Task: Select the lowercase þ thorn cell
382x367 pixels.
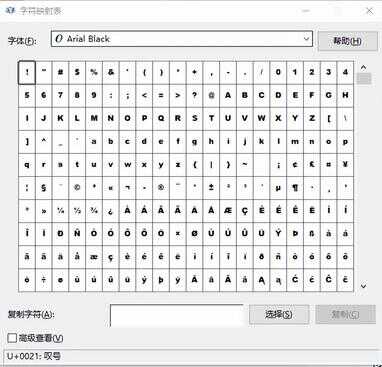Action: click(x=161, y=280)
